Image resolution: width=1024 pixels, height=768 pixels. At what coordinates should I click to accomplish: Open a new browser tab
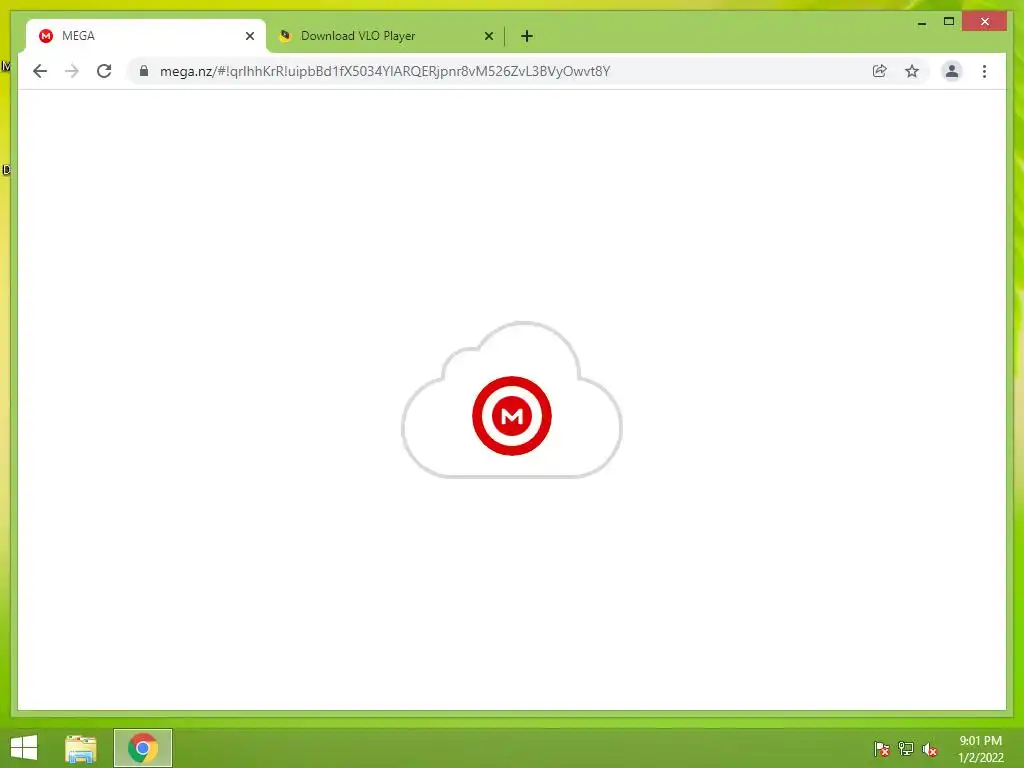[527, 36]
